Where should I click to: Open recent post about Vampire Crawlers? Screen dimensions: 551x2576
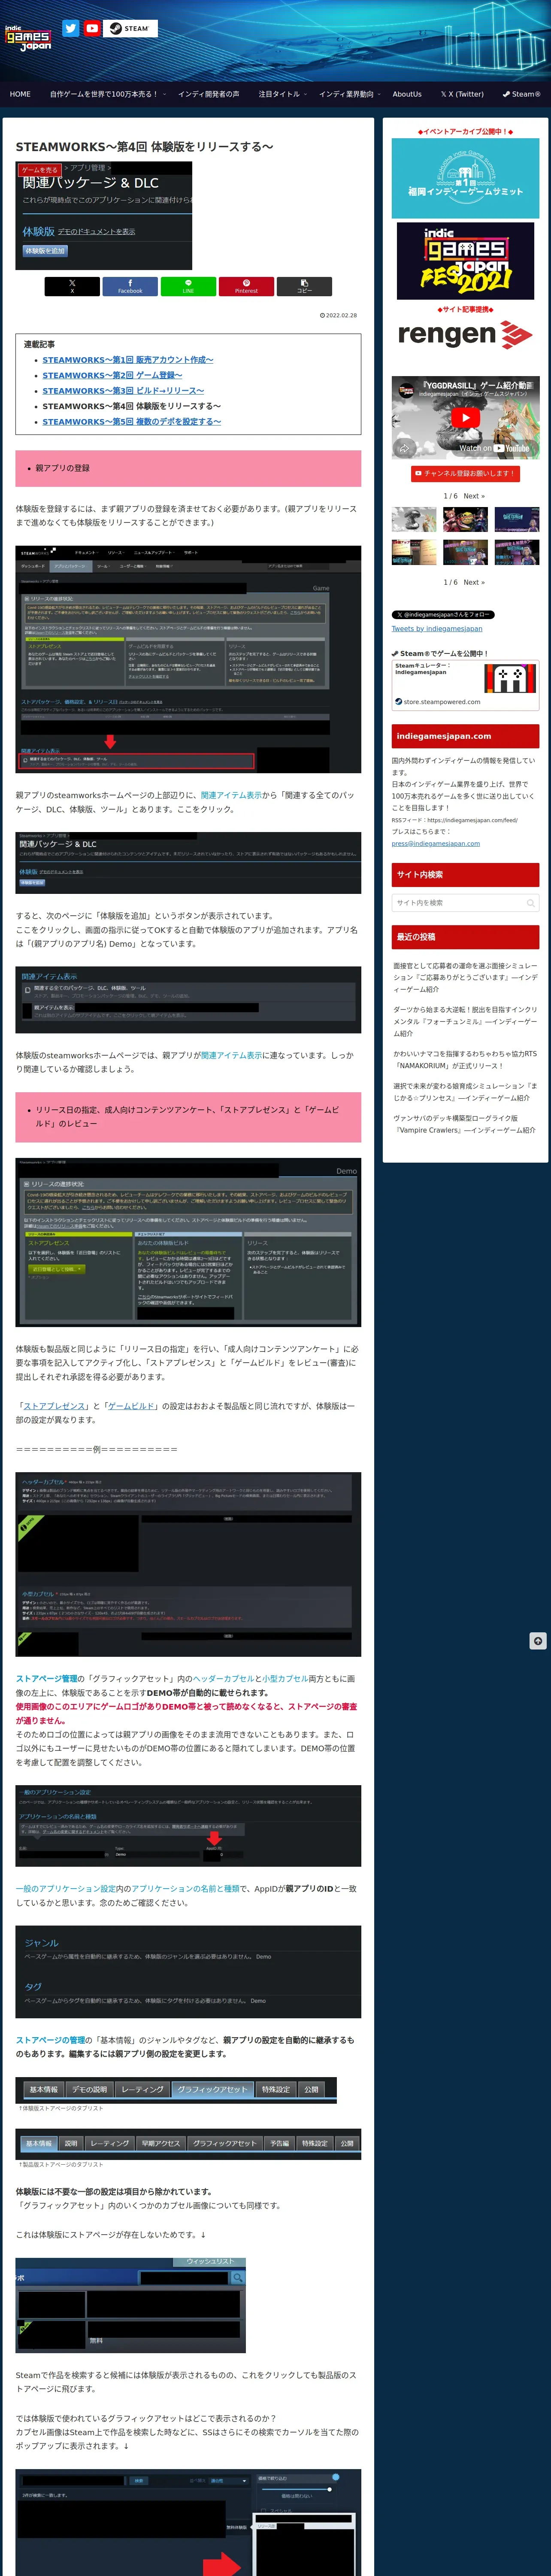click(x=465, y=1124)
